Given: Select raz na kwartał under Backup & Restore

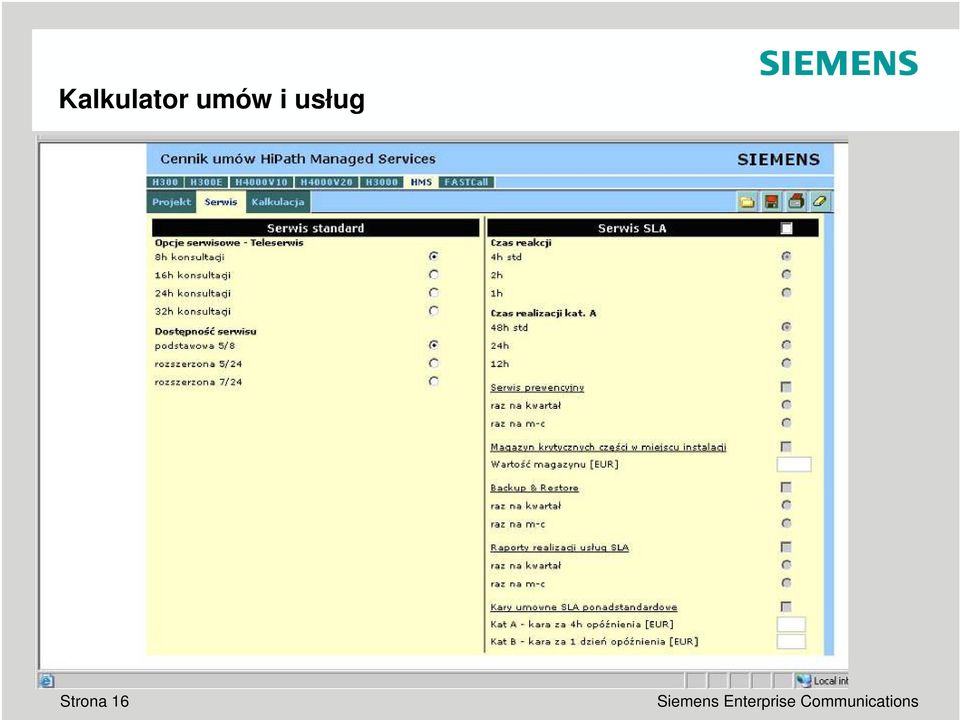Looking at the screenshot, I should click(x=786, y=505).
